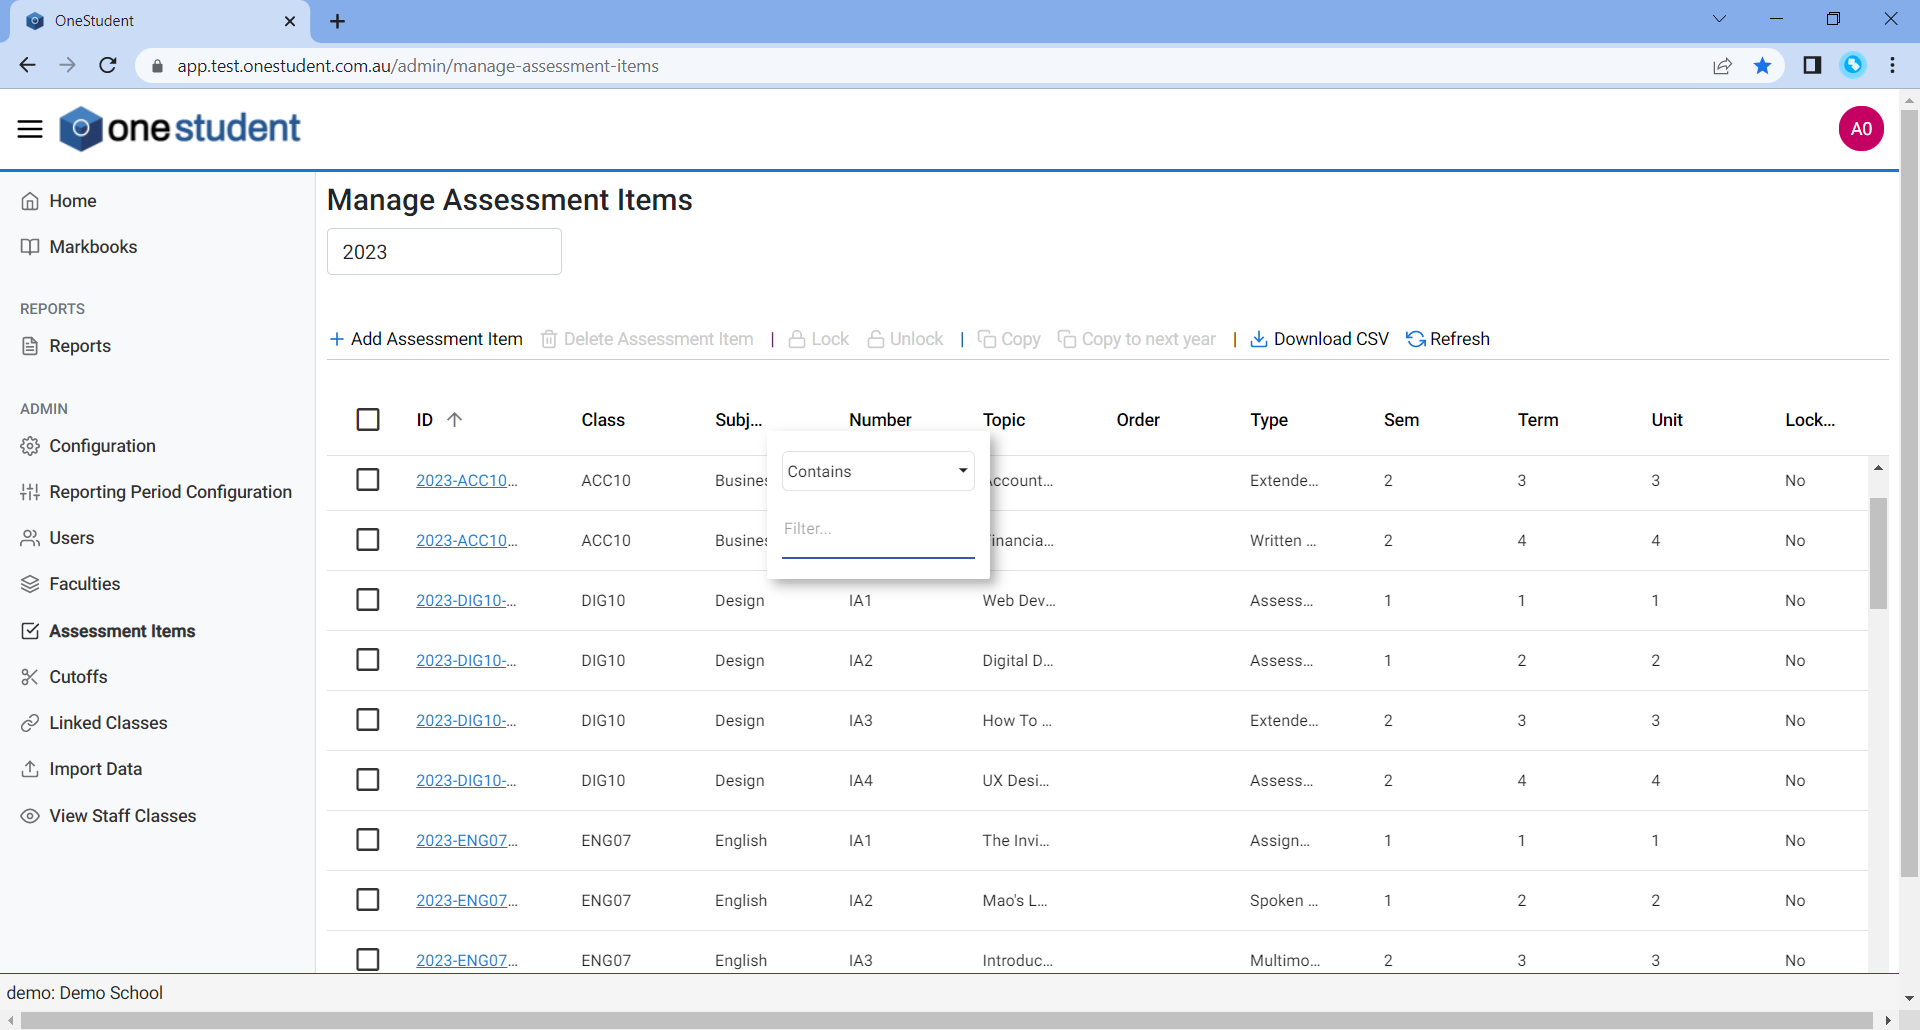Viewport: 1920px width, 1030px height.
Task: Select the Cutoffs scissors icon
Action: tap(30, 677)
